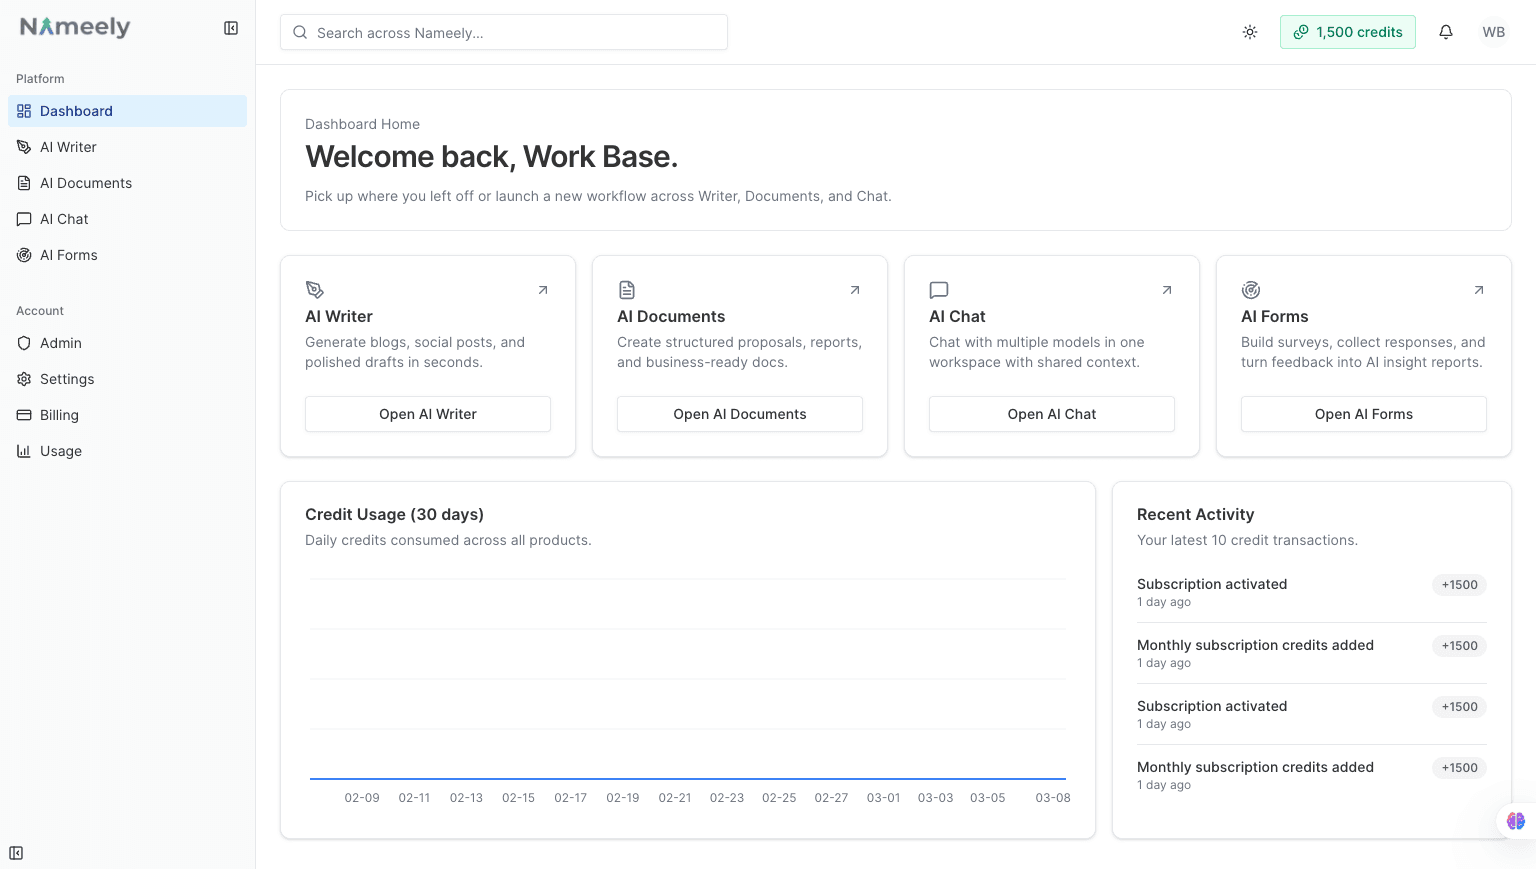Screen dimensions: 1536x869
Task: Toggle light/dark theme with the sun icon
Action: [1250, 31]
